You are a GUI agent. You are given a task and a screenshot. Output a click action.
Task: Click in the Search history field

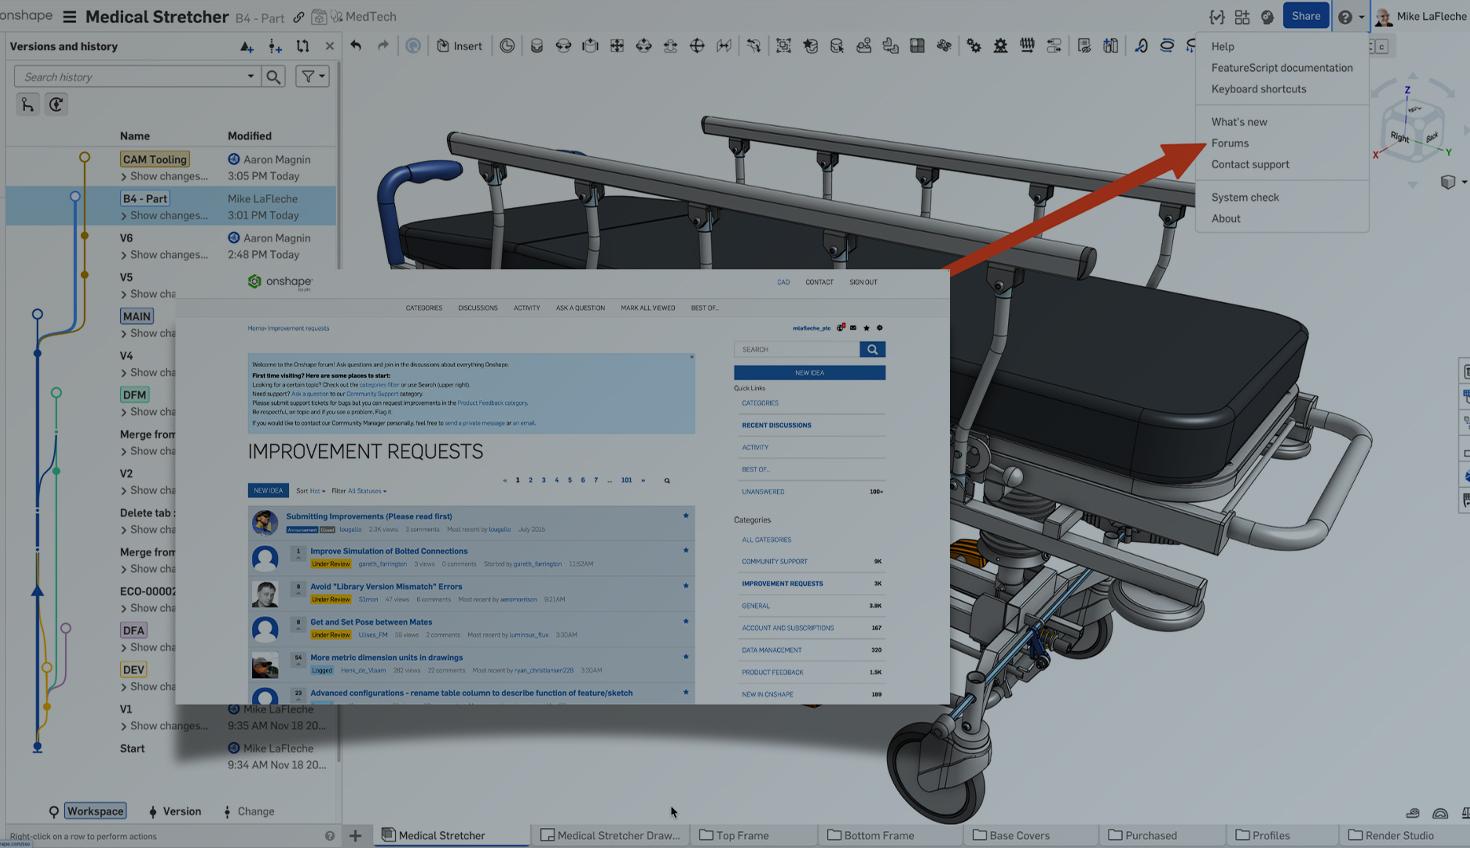tap(130, 77)
